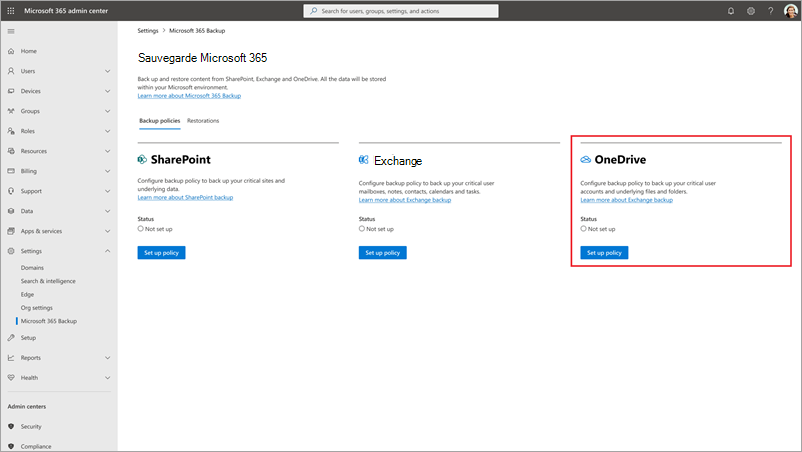Open Learn more about Microsoft 365 Backup
This screenshot has height=452, width=802.
[x=189, y=96]
